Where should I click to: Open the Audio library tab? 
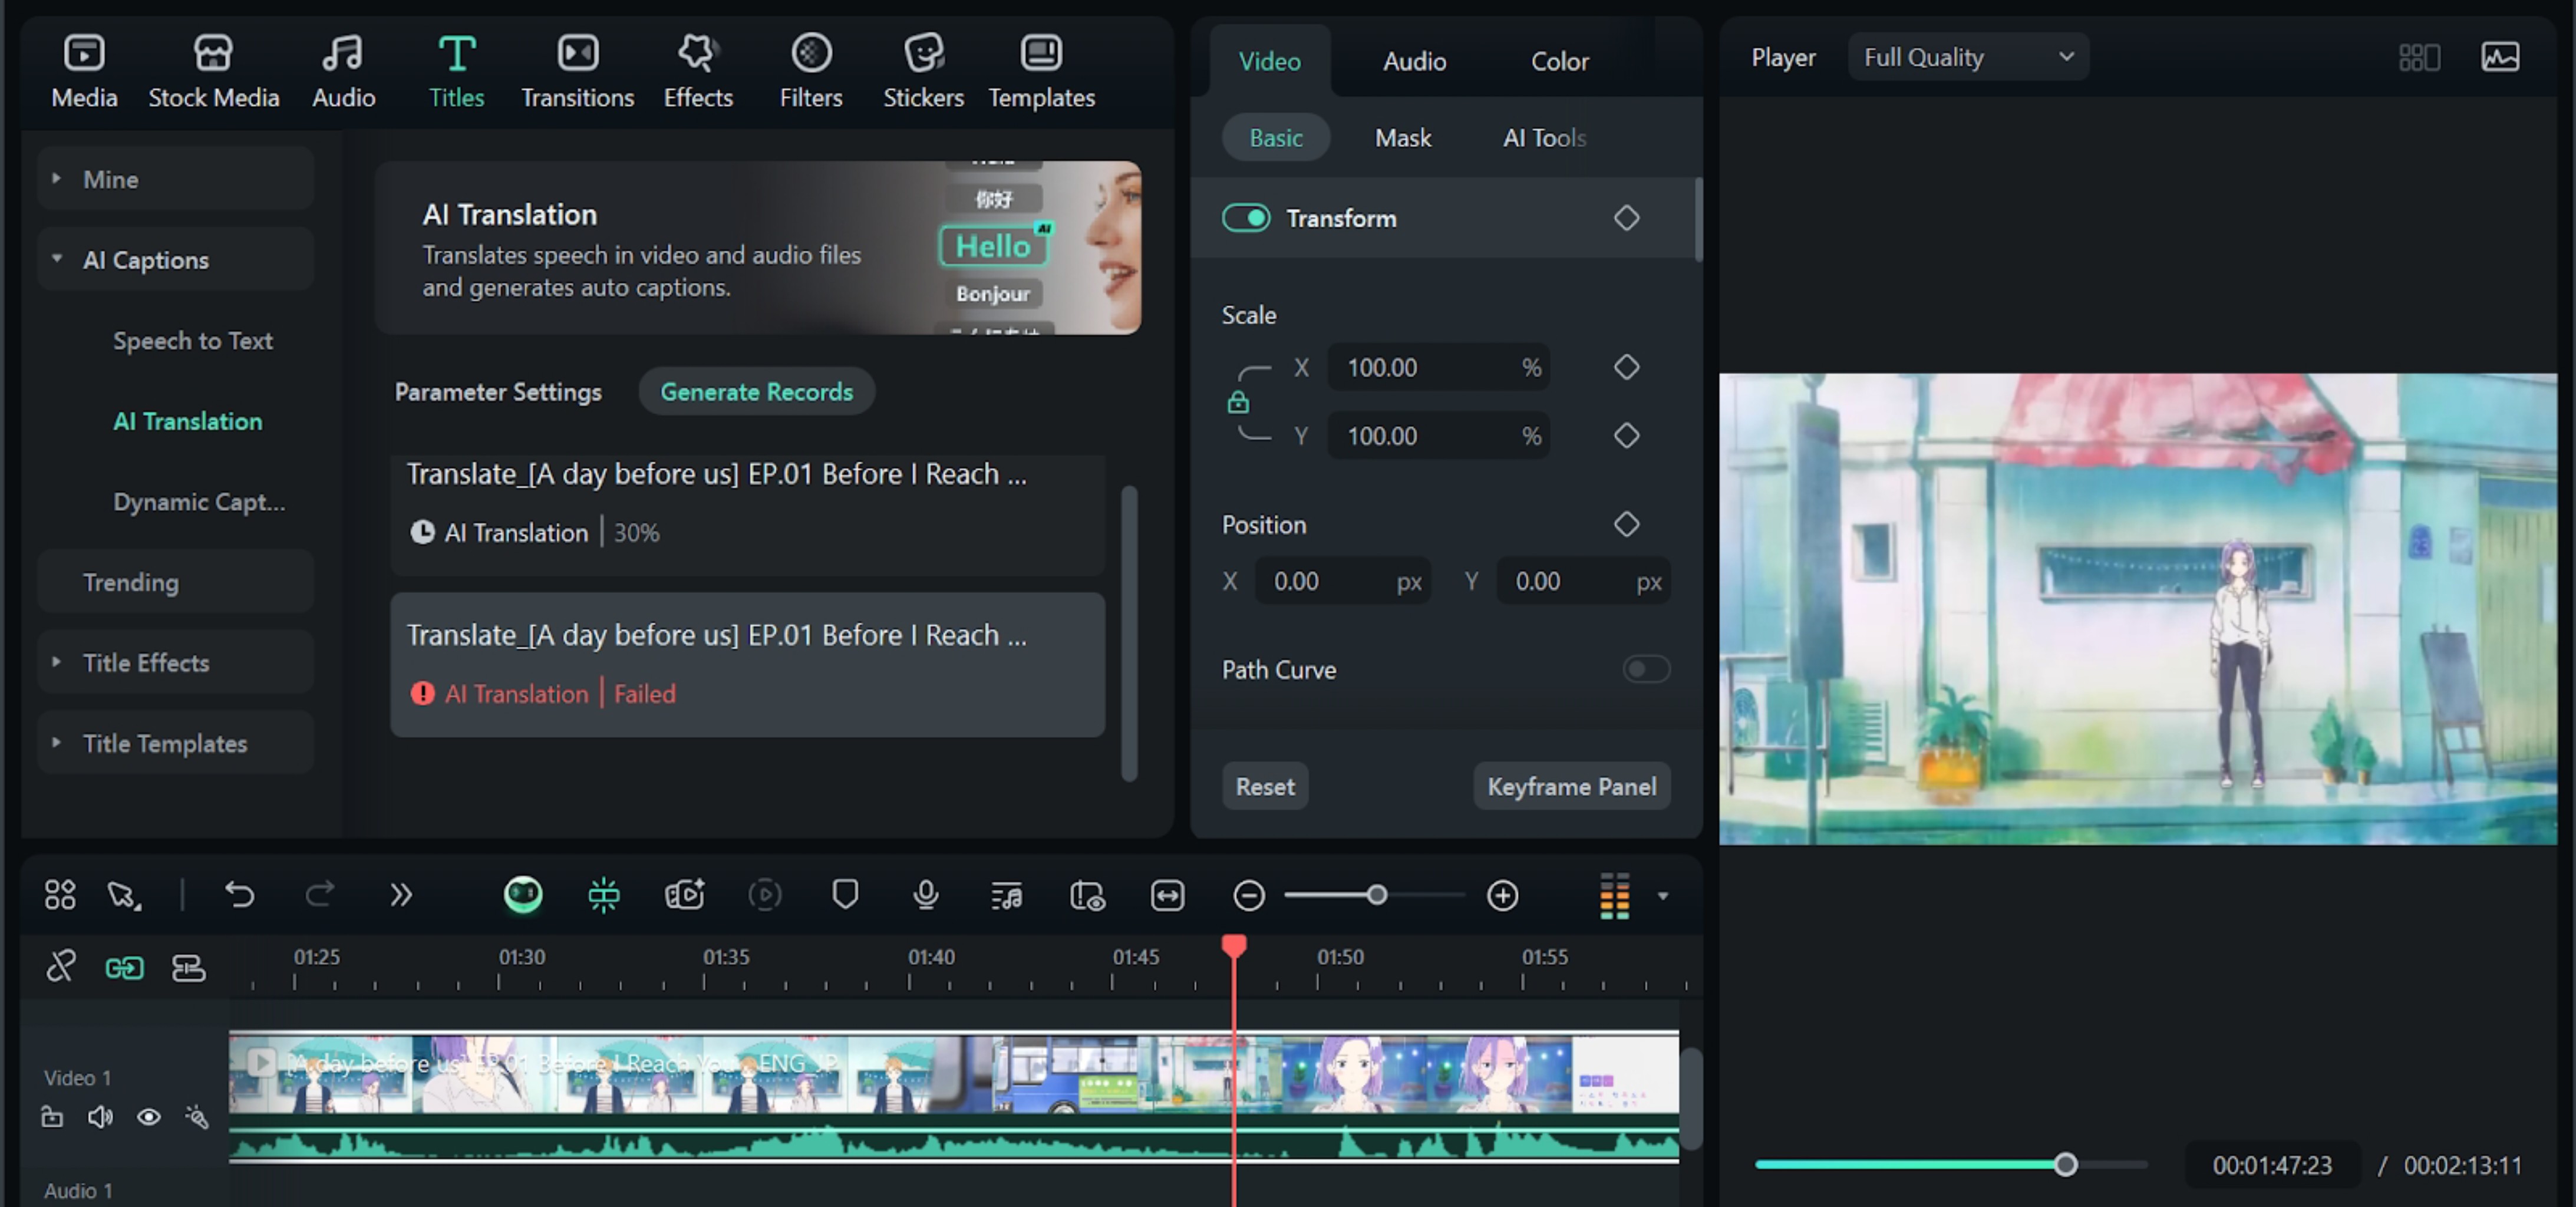click(x=343, y=70)
